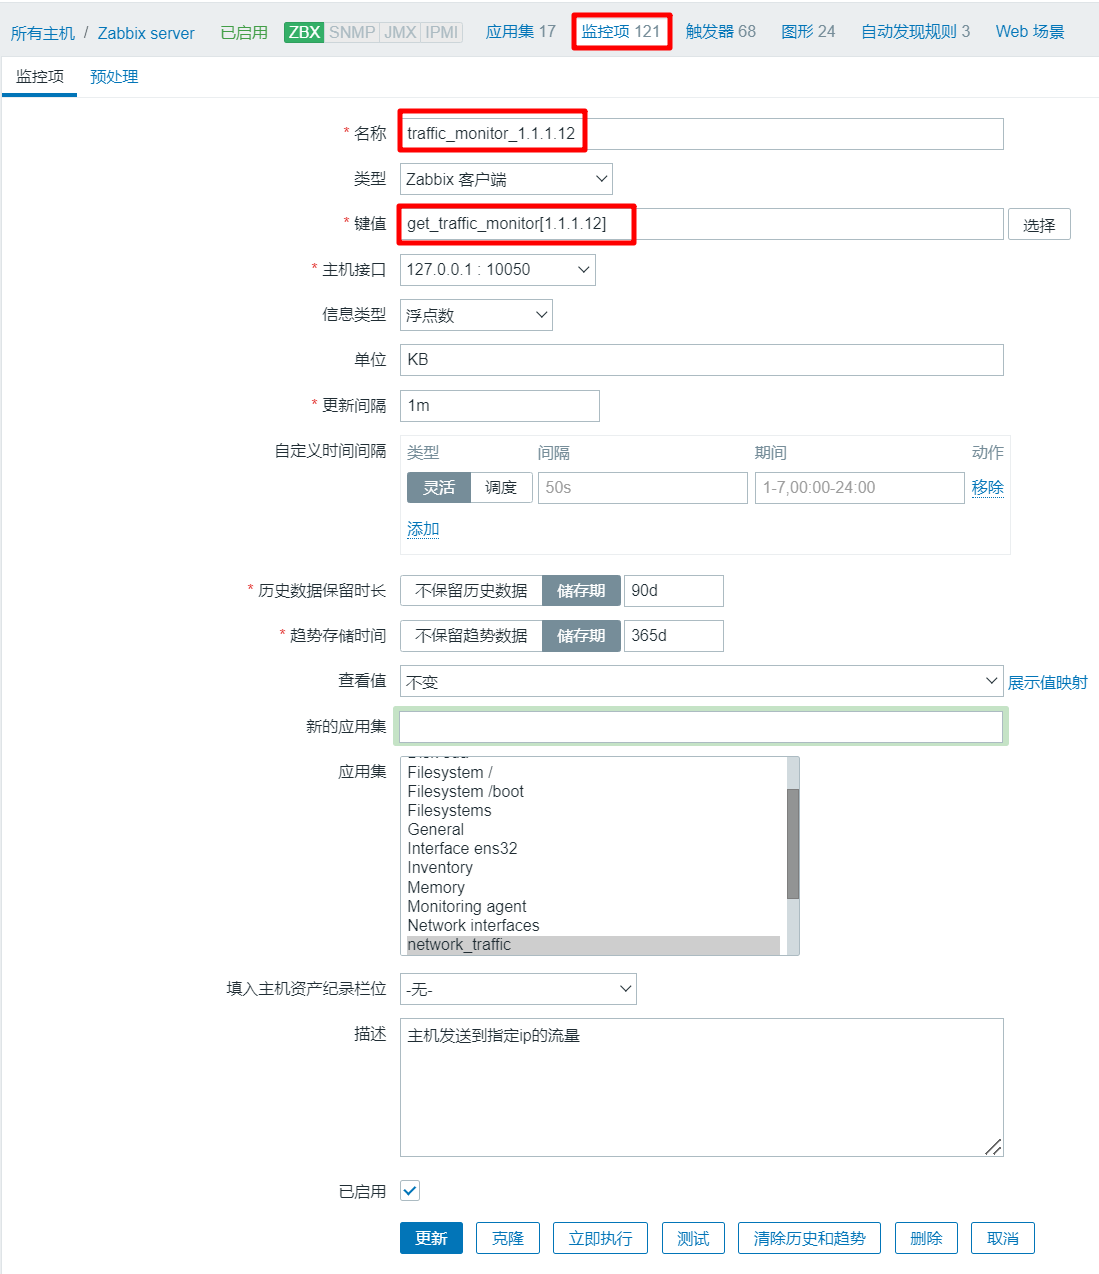Select Interface ens32 in application list
Screen dimensions: 1099x1274
pyautogui.click(x=462, y=849)
